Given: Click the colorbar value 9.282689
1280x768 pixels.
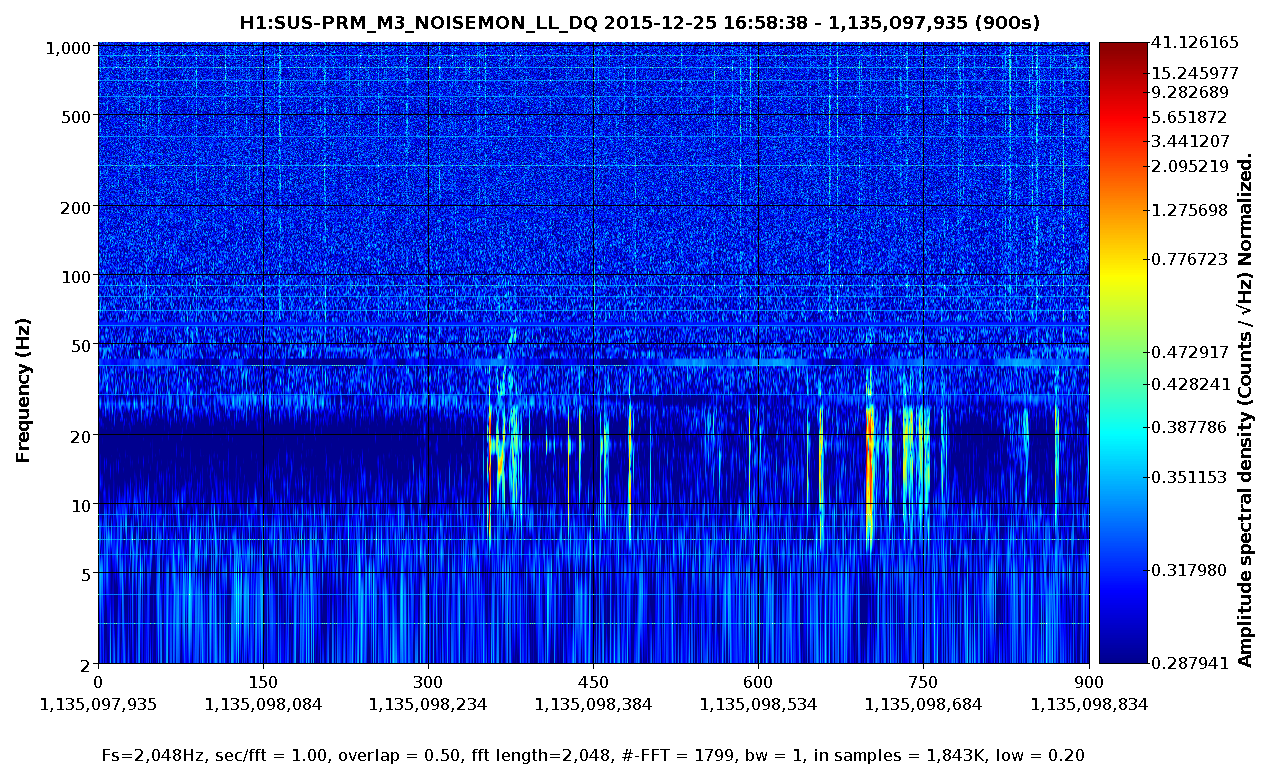Looking at the screenshot, I should coord(1189,92).
